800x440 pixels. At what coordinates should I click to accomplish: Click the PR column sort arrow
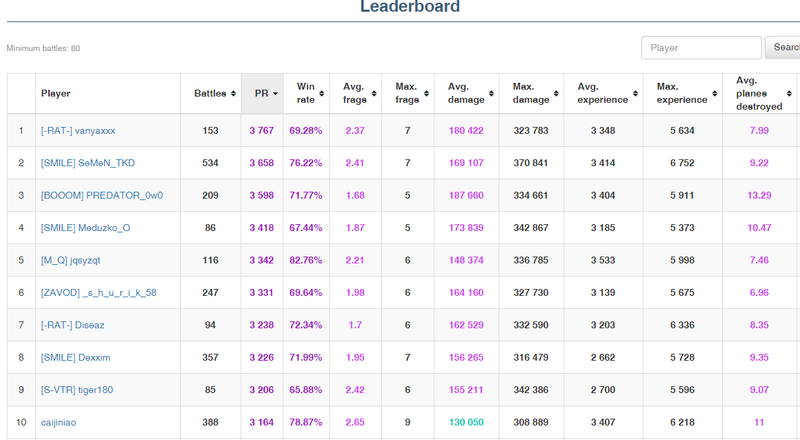coord(276,93)
